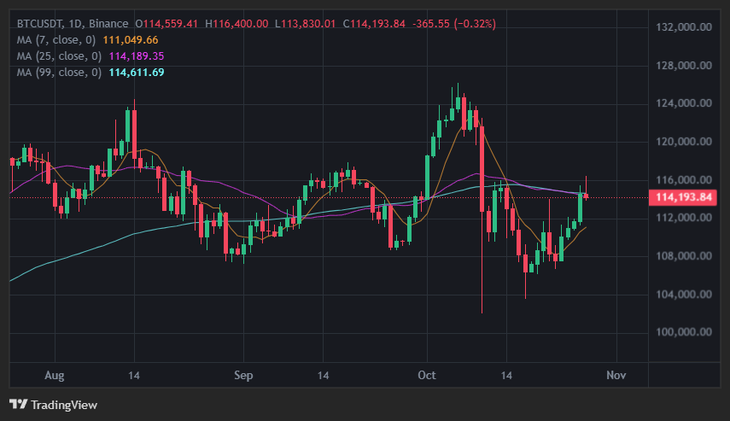The width and height of the screenshot is (730, 421).
Task: Click the 124,000.00 price scale label
Action: (x=684, y=103)
